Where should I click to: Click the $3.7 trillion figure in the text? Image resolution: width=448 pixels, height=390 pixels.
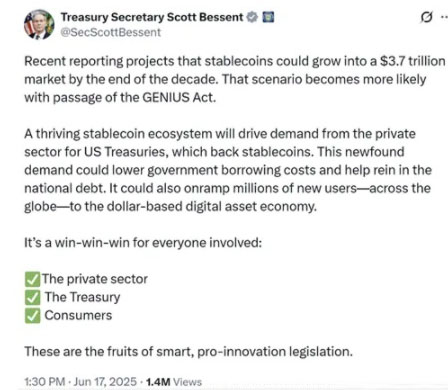(x=413, y=61)
